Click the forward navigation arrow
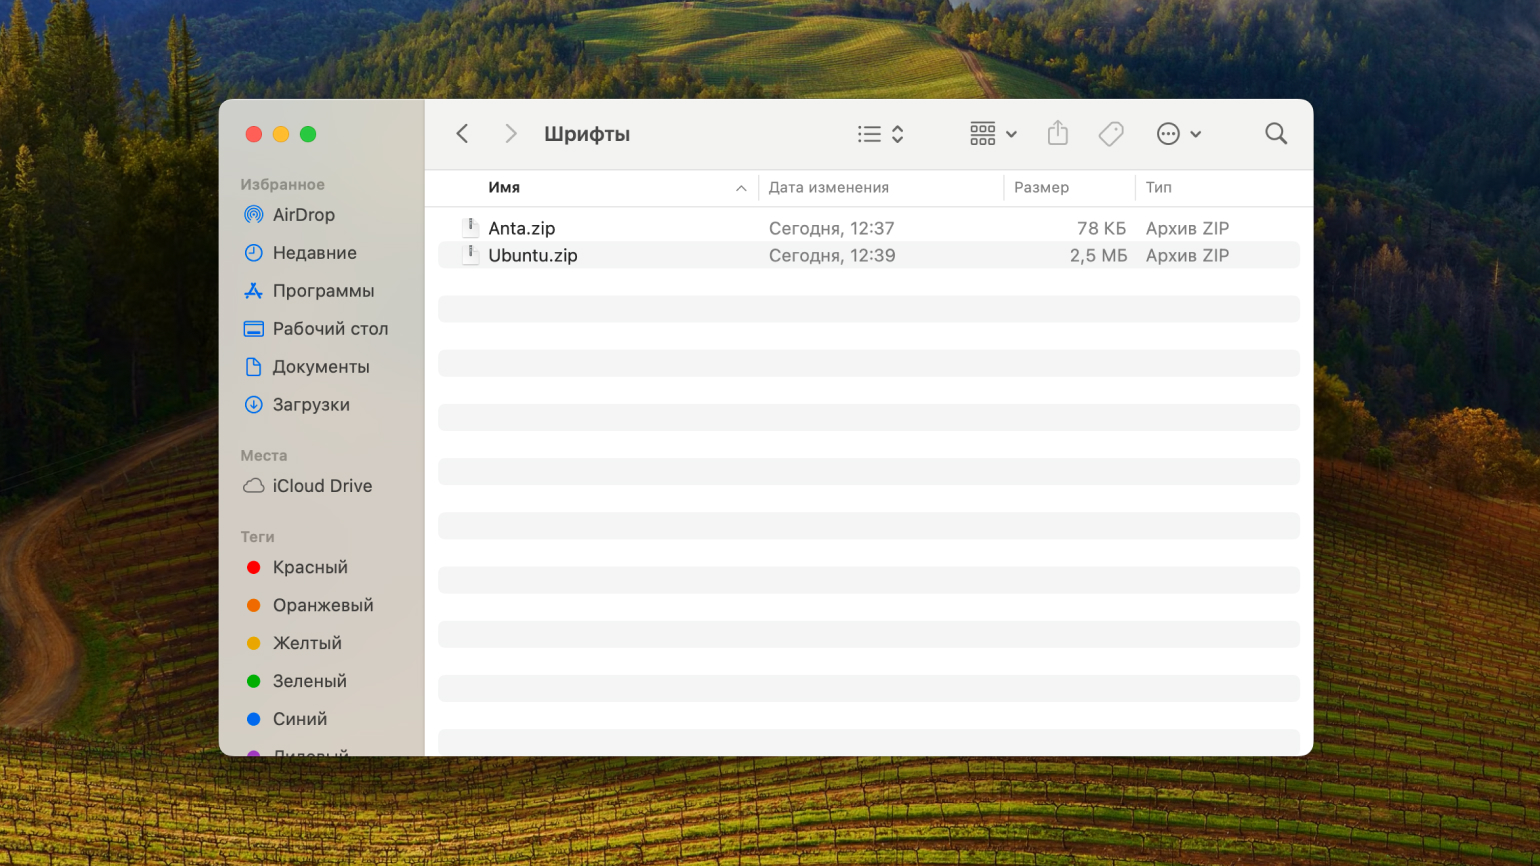This screenshot has height=866, width=1540. click(x=510, y=134)
